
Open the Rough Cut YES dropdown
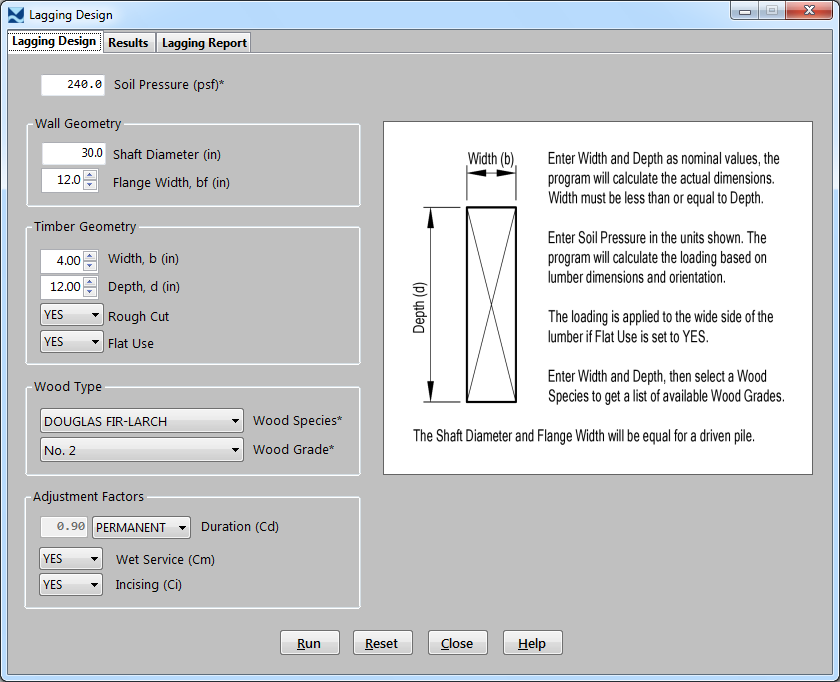(x=72, y=315)
